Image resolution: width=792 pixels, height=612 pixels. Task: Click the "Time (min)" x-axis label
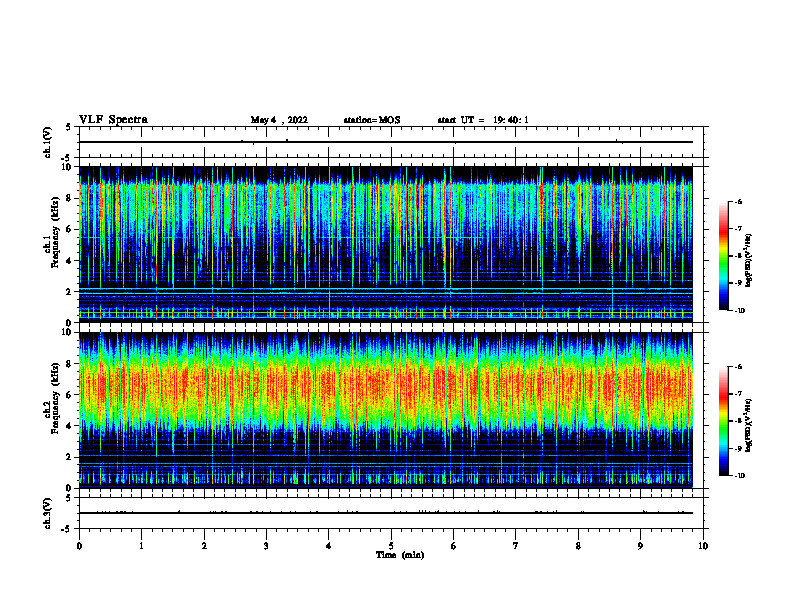click(400, 555)
